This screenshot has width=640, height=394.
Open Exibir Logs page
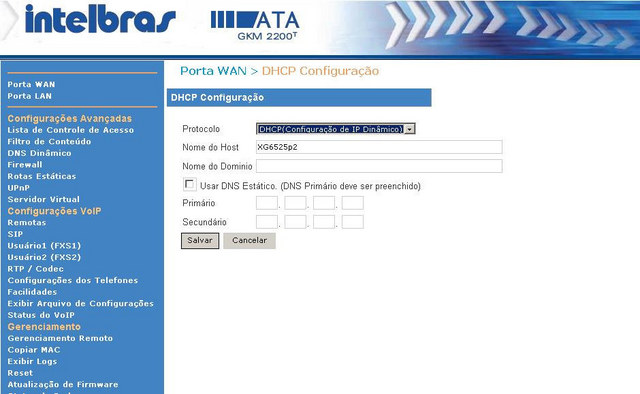[32, 361]
